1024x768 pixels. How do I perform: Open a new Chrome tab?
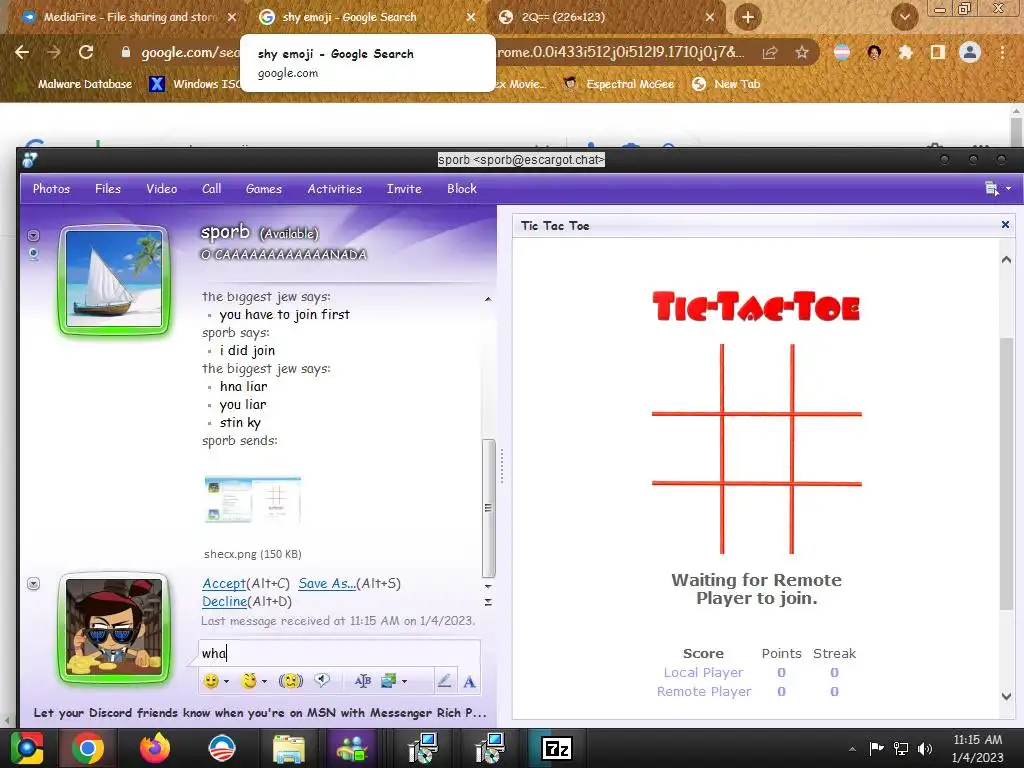748,17
